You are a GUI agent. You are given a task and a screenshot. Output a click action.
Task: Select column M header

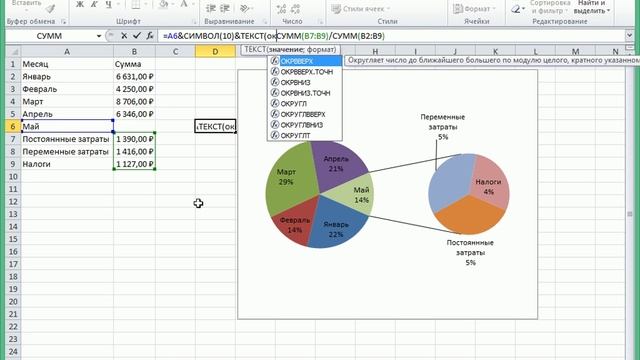[x=575, y=51]
